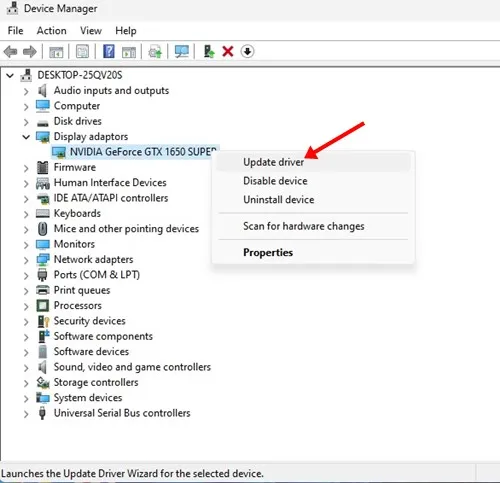This screenshot has width=500, height=483.
Task: Click the Disable device down-arrow toolbar icon
Action: point(247,51)
